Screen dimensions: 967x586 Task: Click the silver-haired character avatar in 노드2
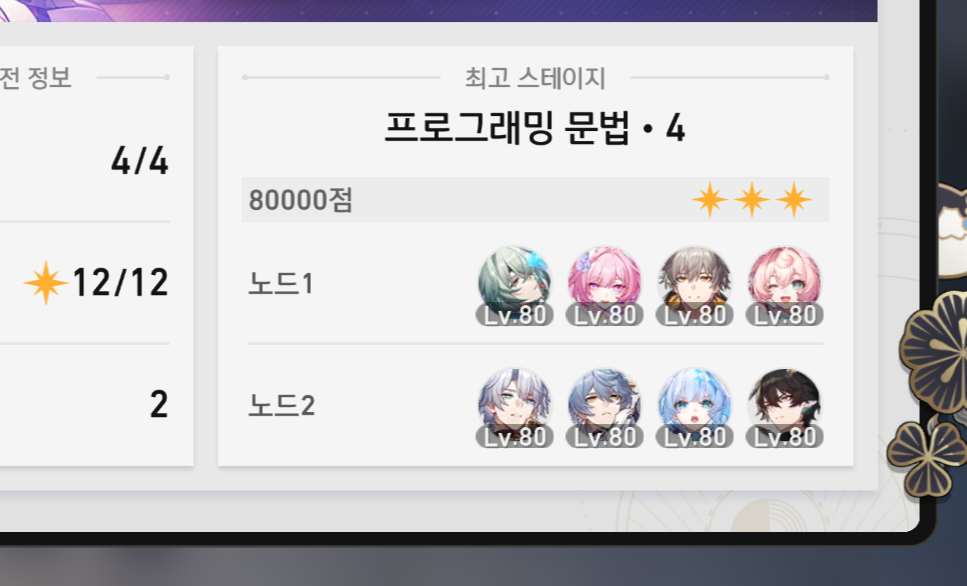pyautogui.click(x=514, y=408)
